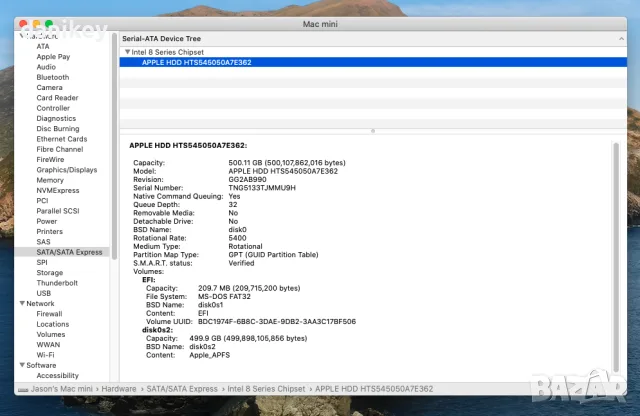Click the revision value GG2AB990

[x=247, y=179]
